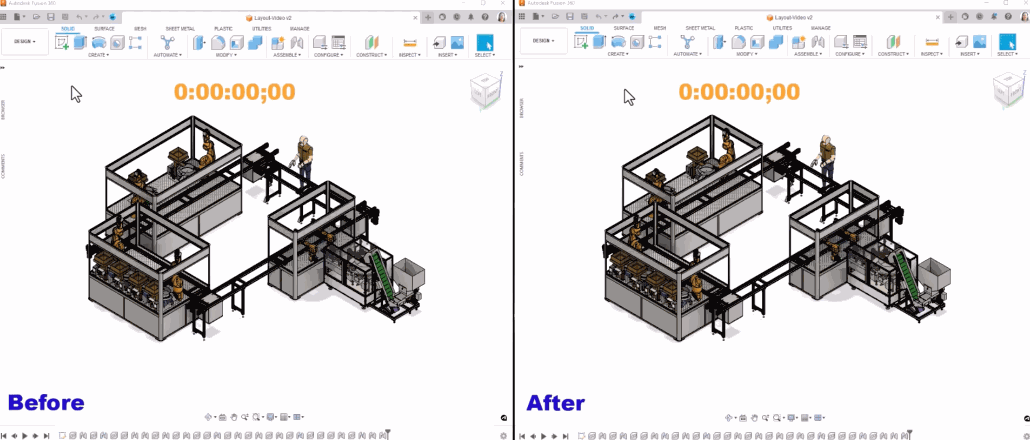Image resolution: width=1030 pixels, height=440 pixels.
Task: Select Shell tool in the left (Before) window
Action: [x=236, y=43]
